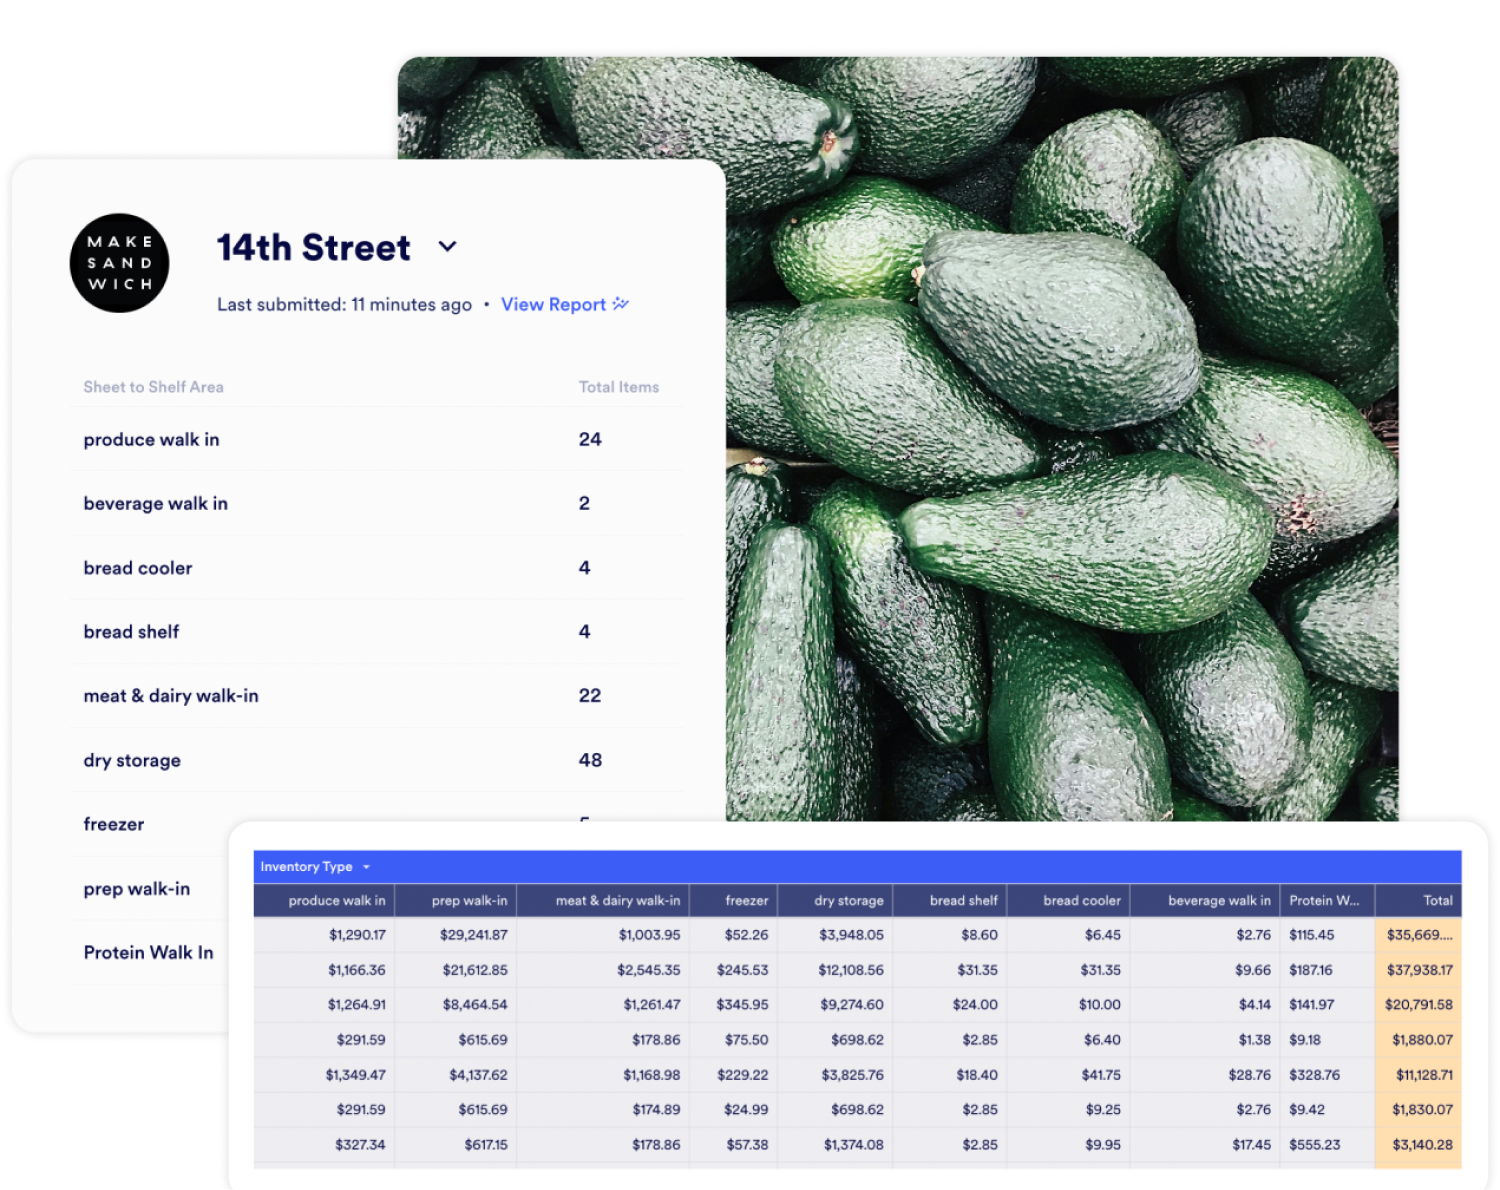The height and width of the screenshot is (1190, 1500).
Task: Expand the 14th Street location dropdown
Action: pos(447,247)
